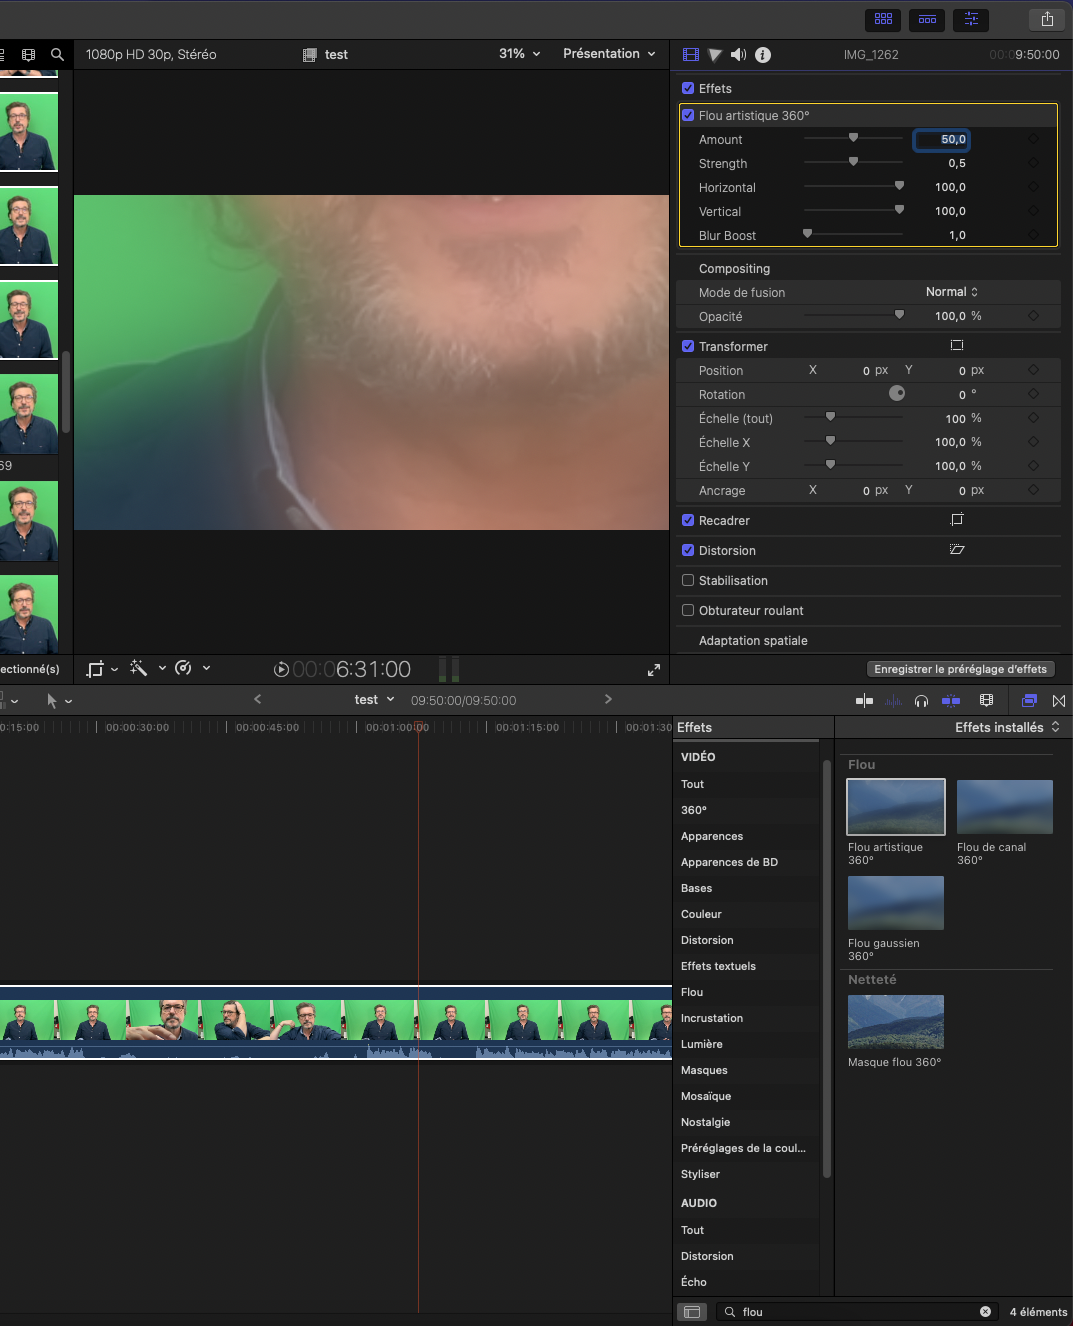Open the Share export button
Viewport: 1073px width, 1326px height.
tap(1047, 19)
